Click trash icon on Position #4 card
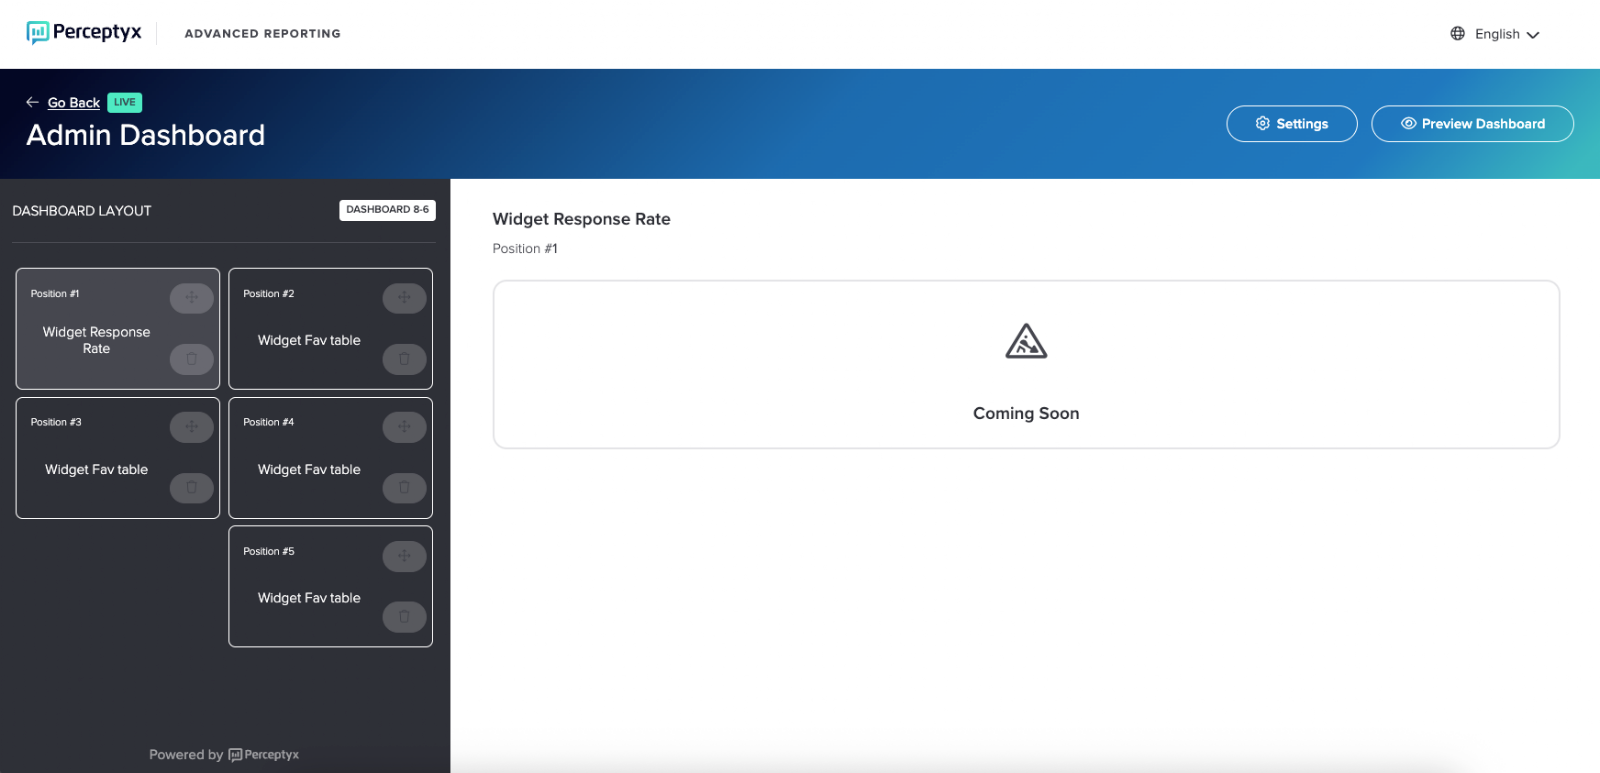Viewport: 1600px width, 773px height. click(404, 488)
